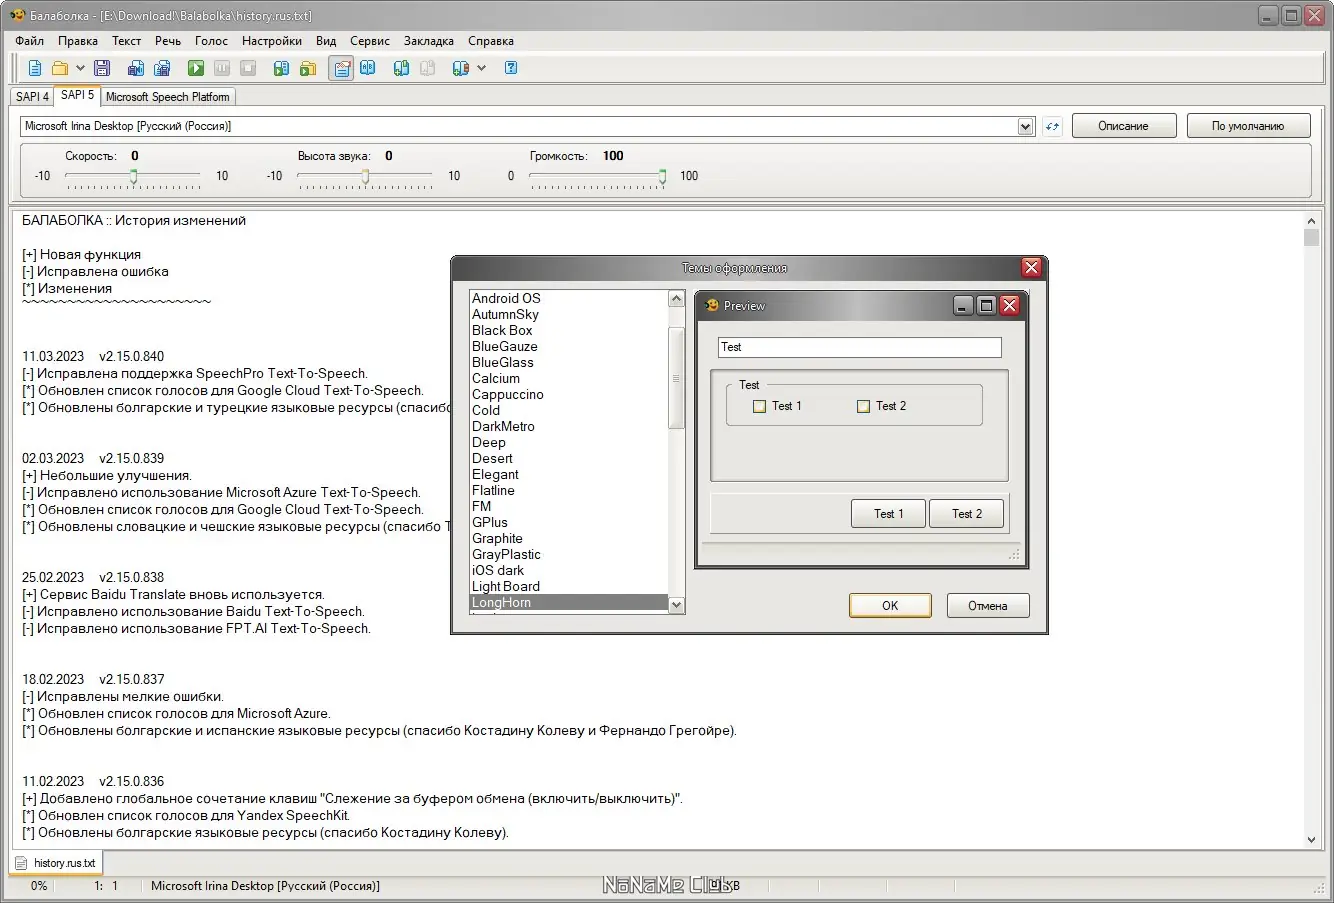Select the Black Box theme
Image resolution: width=1334 pixels, height=903 pixels.
[x=569, y=330]
